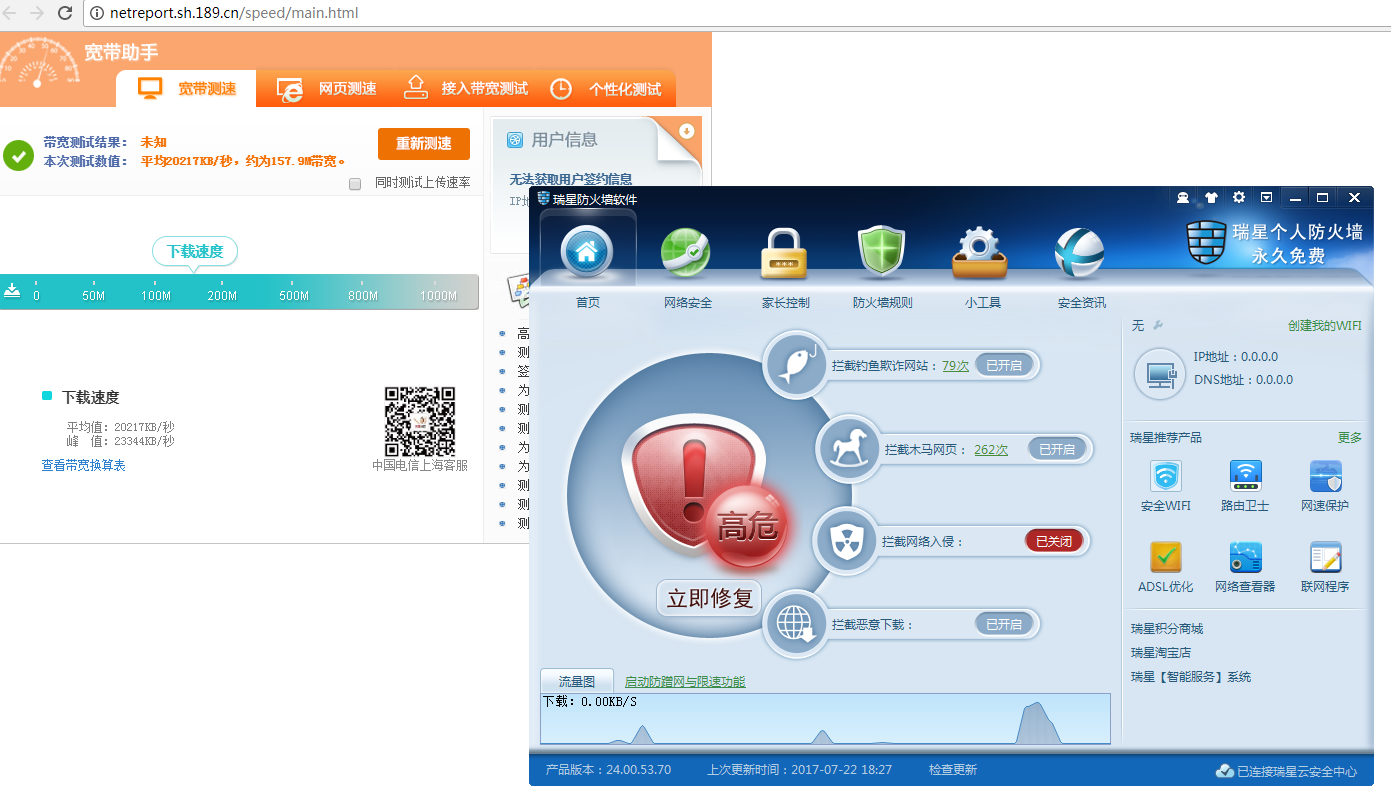This screenshot has height=799, width=1391.
Task: Launch the 路由卫士 router icon
Action: pyautogui.click(x=1245, y=476)
